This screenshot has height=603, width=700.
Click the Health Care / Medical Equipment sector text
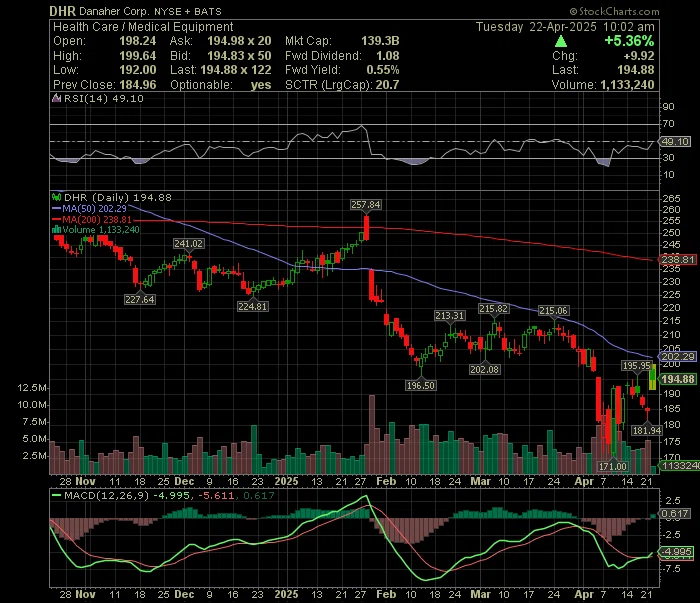click(143, 27)
